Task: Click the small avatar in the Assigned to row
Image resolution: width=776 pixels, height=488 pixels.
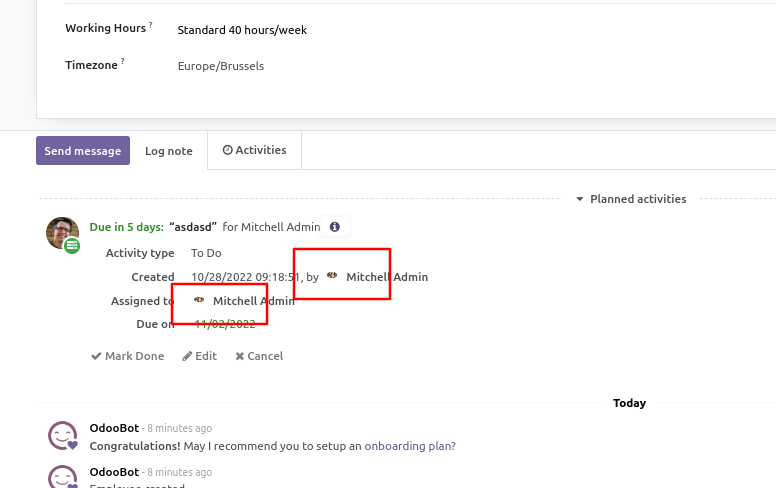Action: (x=199, y=299)
